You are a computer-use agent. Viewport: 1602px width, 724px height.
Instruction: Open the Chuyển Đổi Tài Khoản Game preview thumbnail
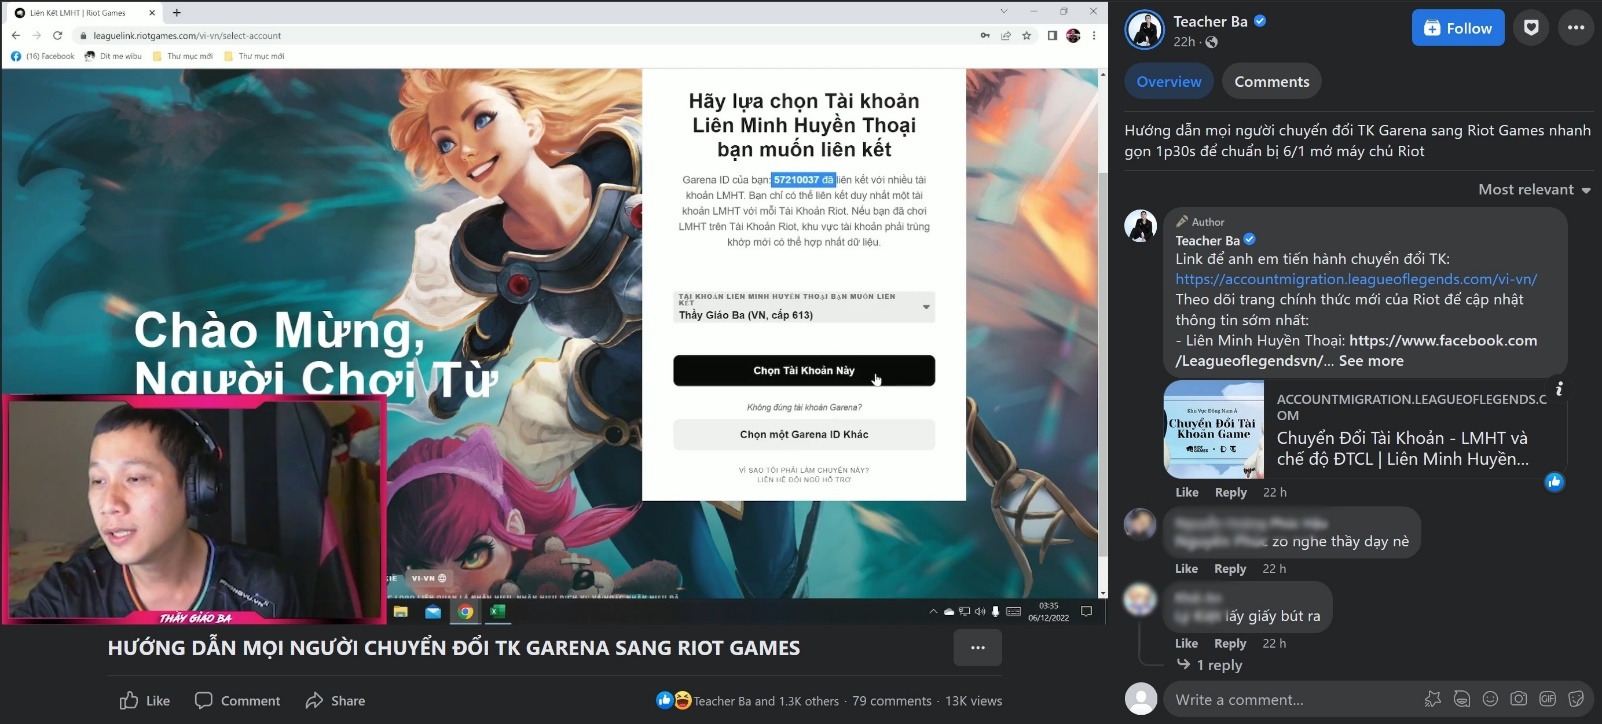tap(1214, 429)
